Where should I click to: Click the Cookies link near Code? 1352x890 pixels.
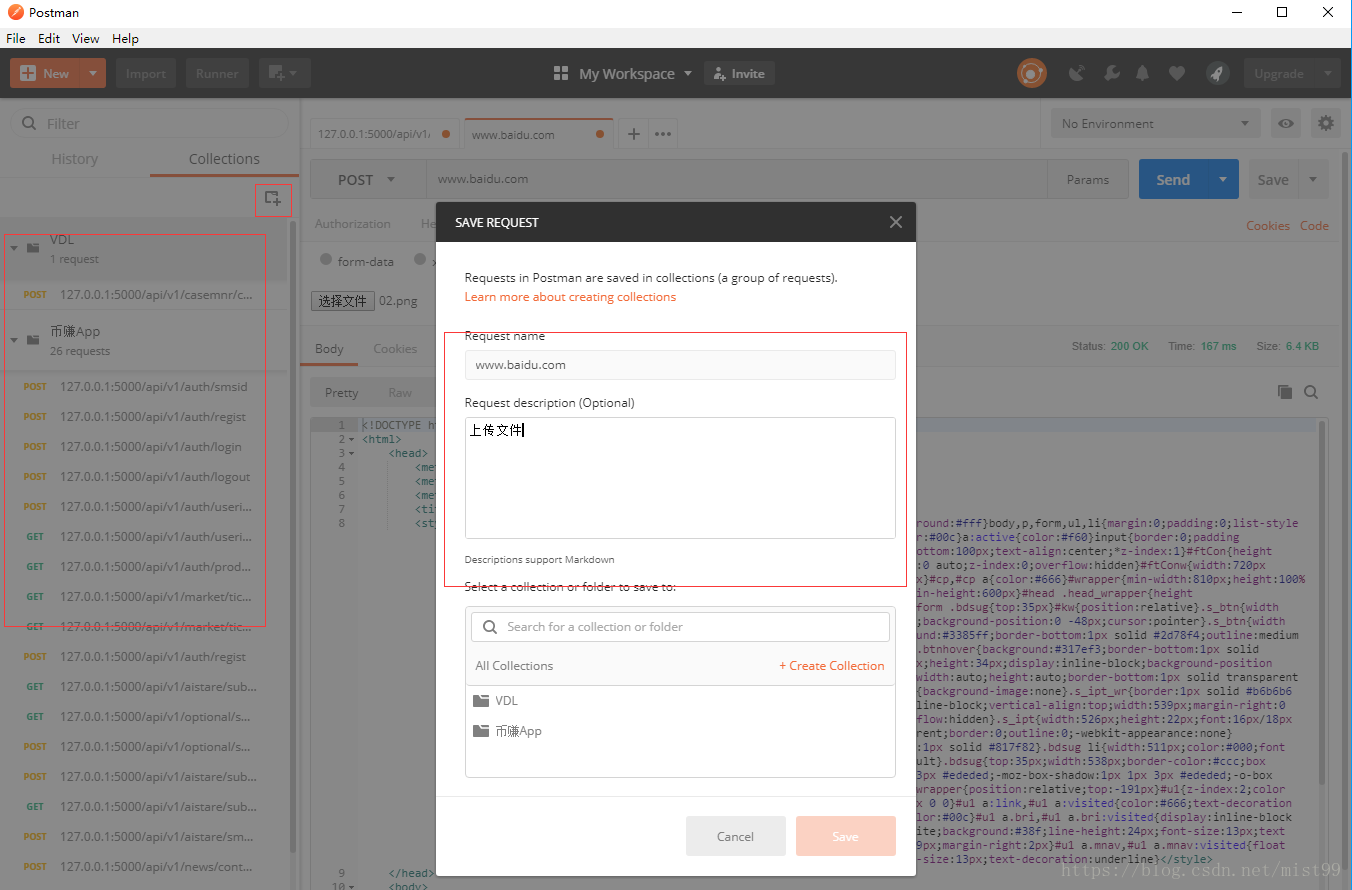[1268, 226]
